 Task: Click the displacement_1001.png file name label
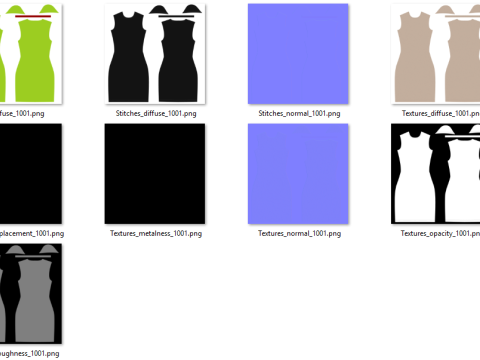32,233
